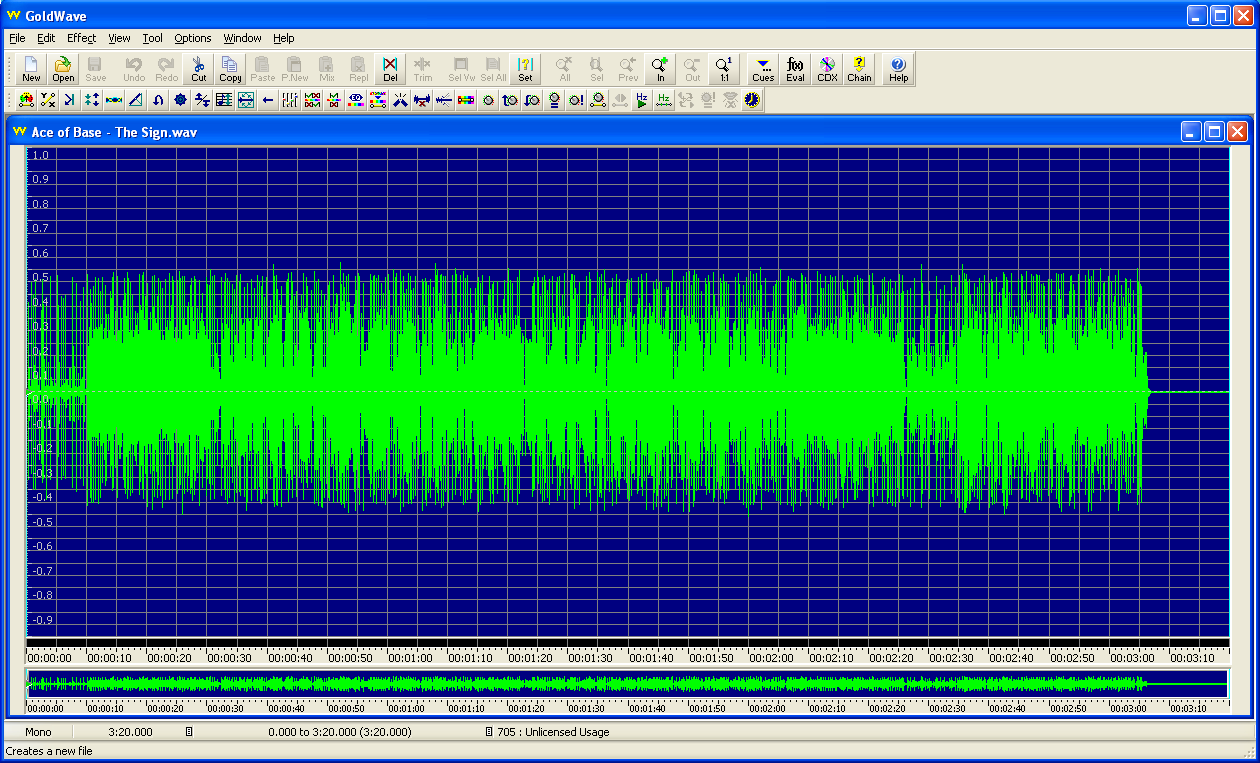
Task: Open the Edit menu
Action: (x=46, y=38)
